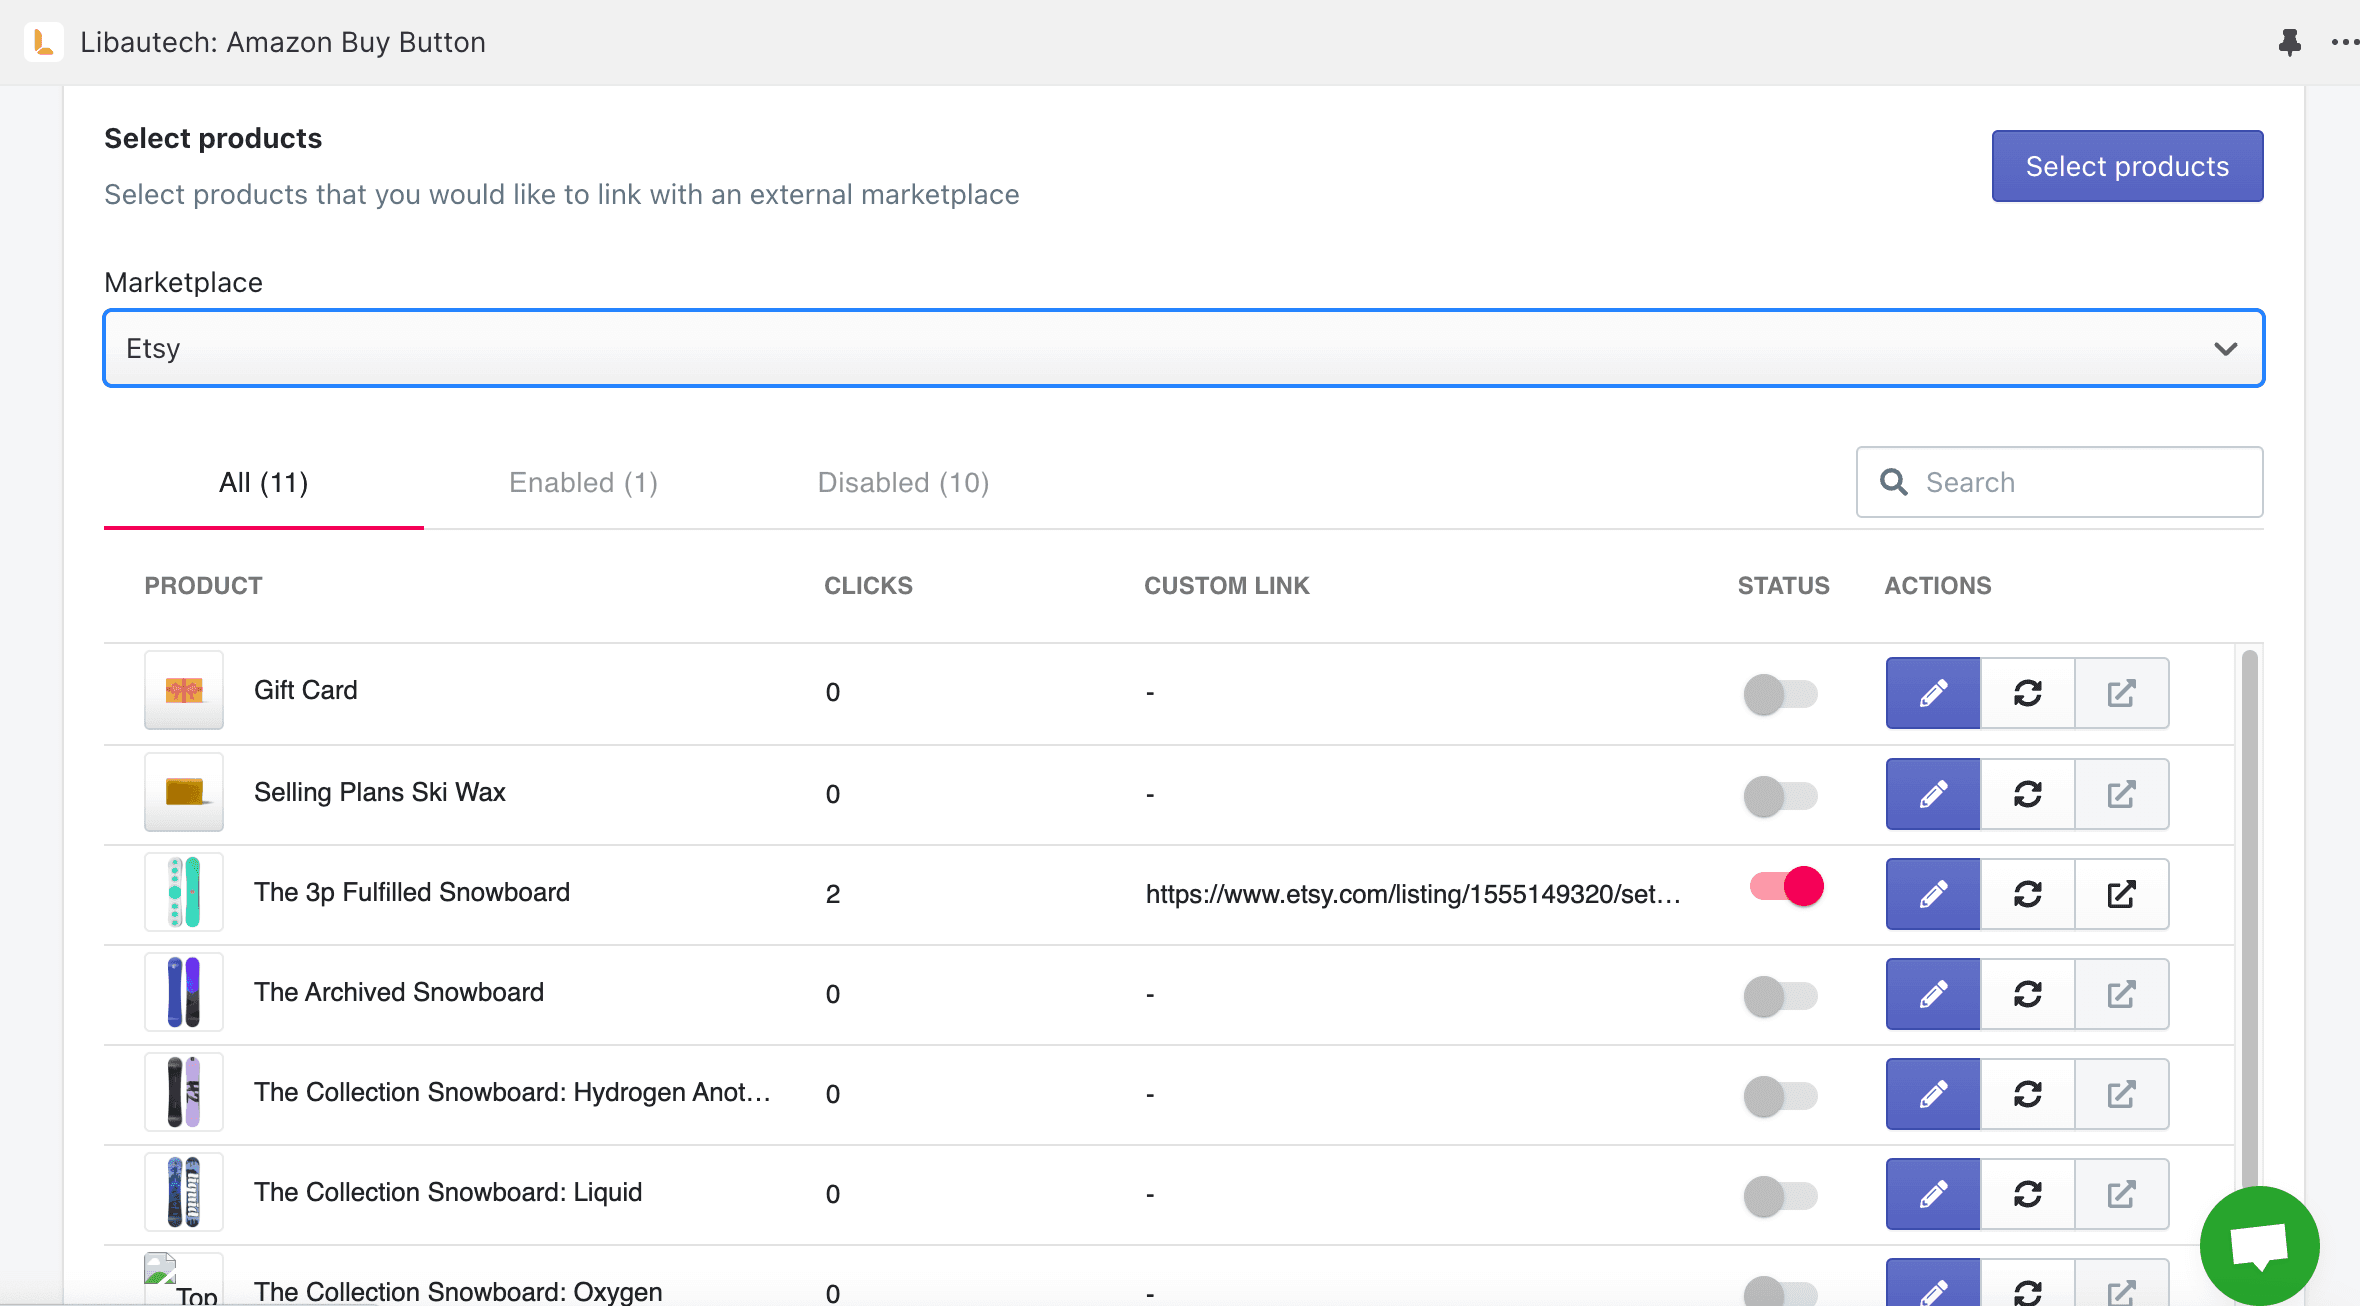Click the CLICKS column header

click(868, 586)
